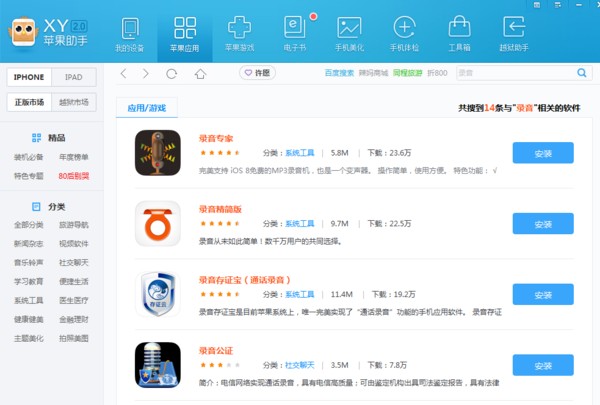Select 主题美化 category
Viewport: 600px width, 405px height.
tap(29, 338)
